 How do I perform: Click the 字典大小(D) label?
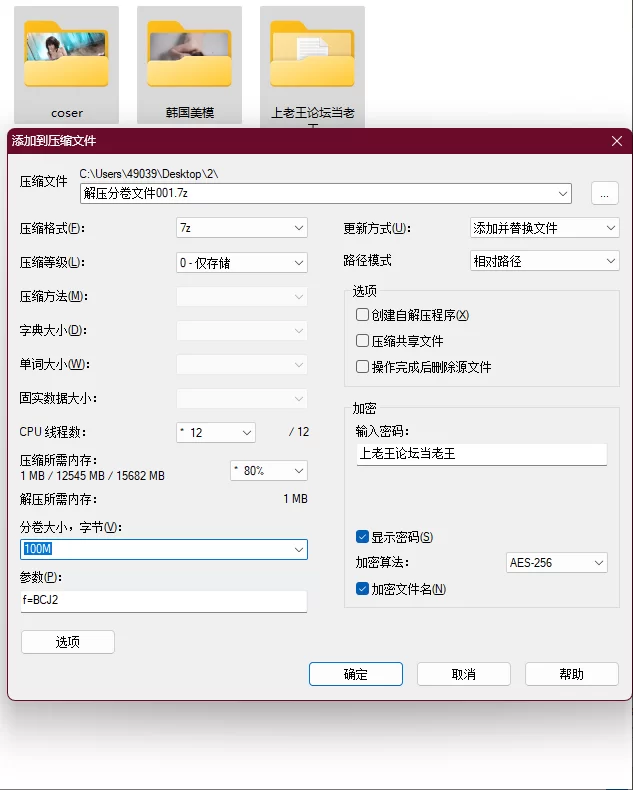(x=53, y=331)
